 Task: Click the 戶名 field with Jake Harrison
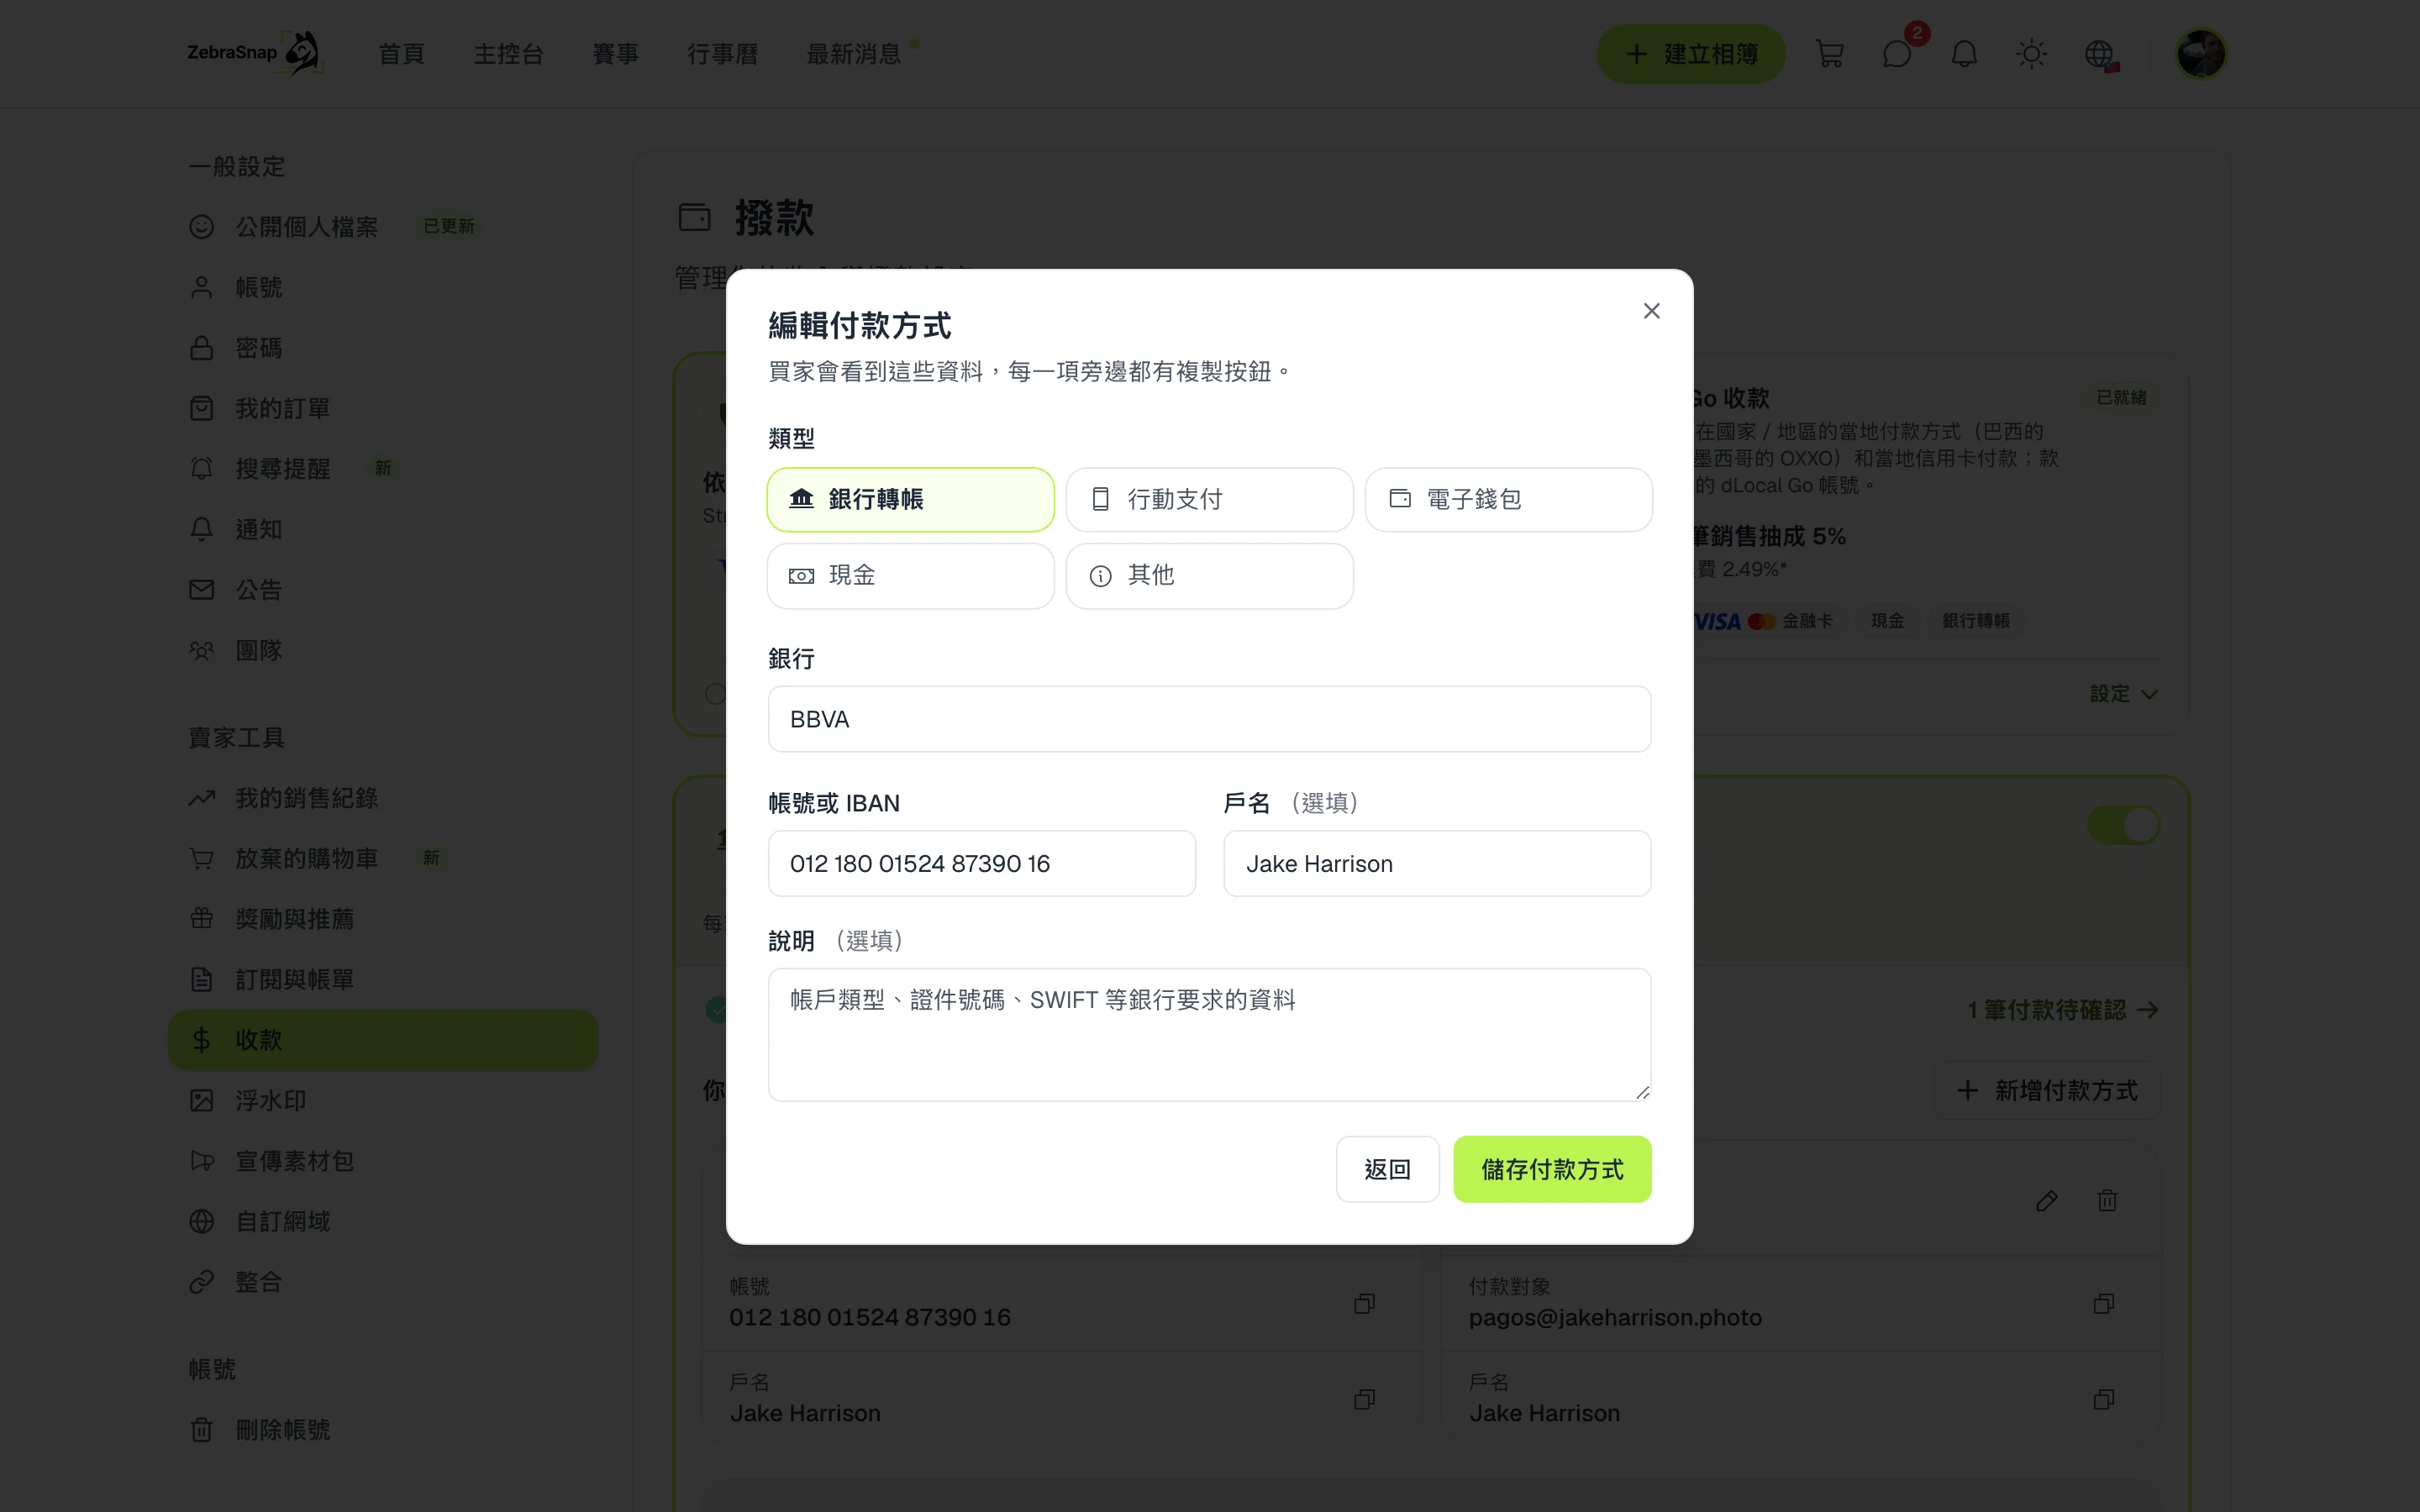(x=1437, y=863)
